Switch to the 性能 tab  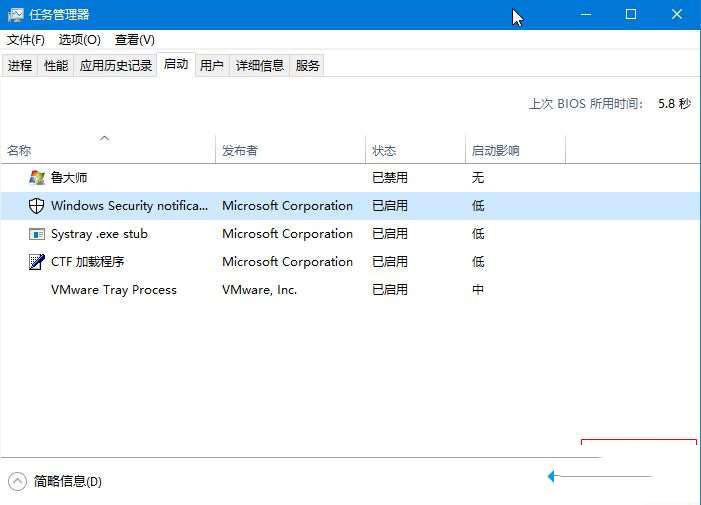click(56, 66)
